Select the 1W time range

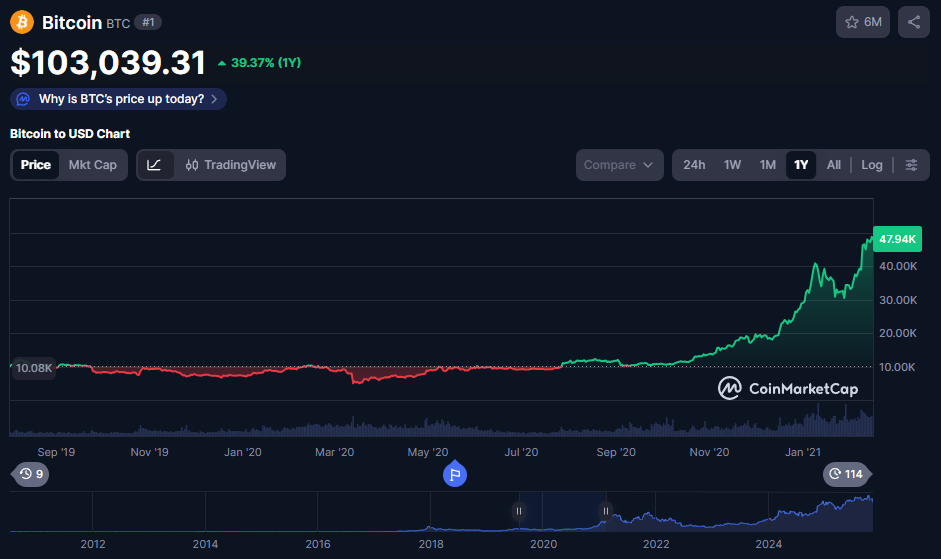[732, 165]
